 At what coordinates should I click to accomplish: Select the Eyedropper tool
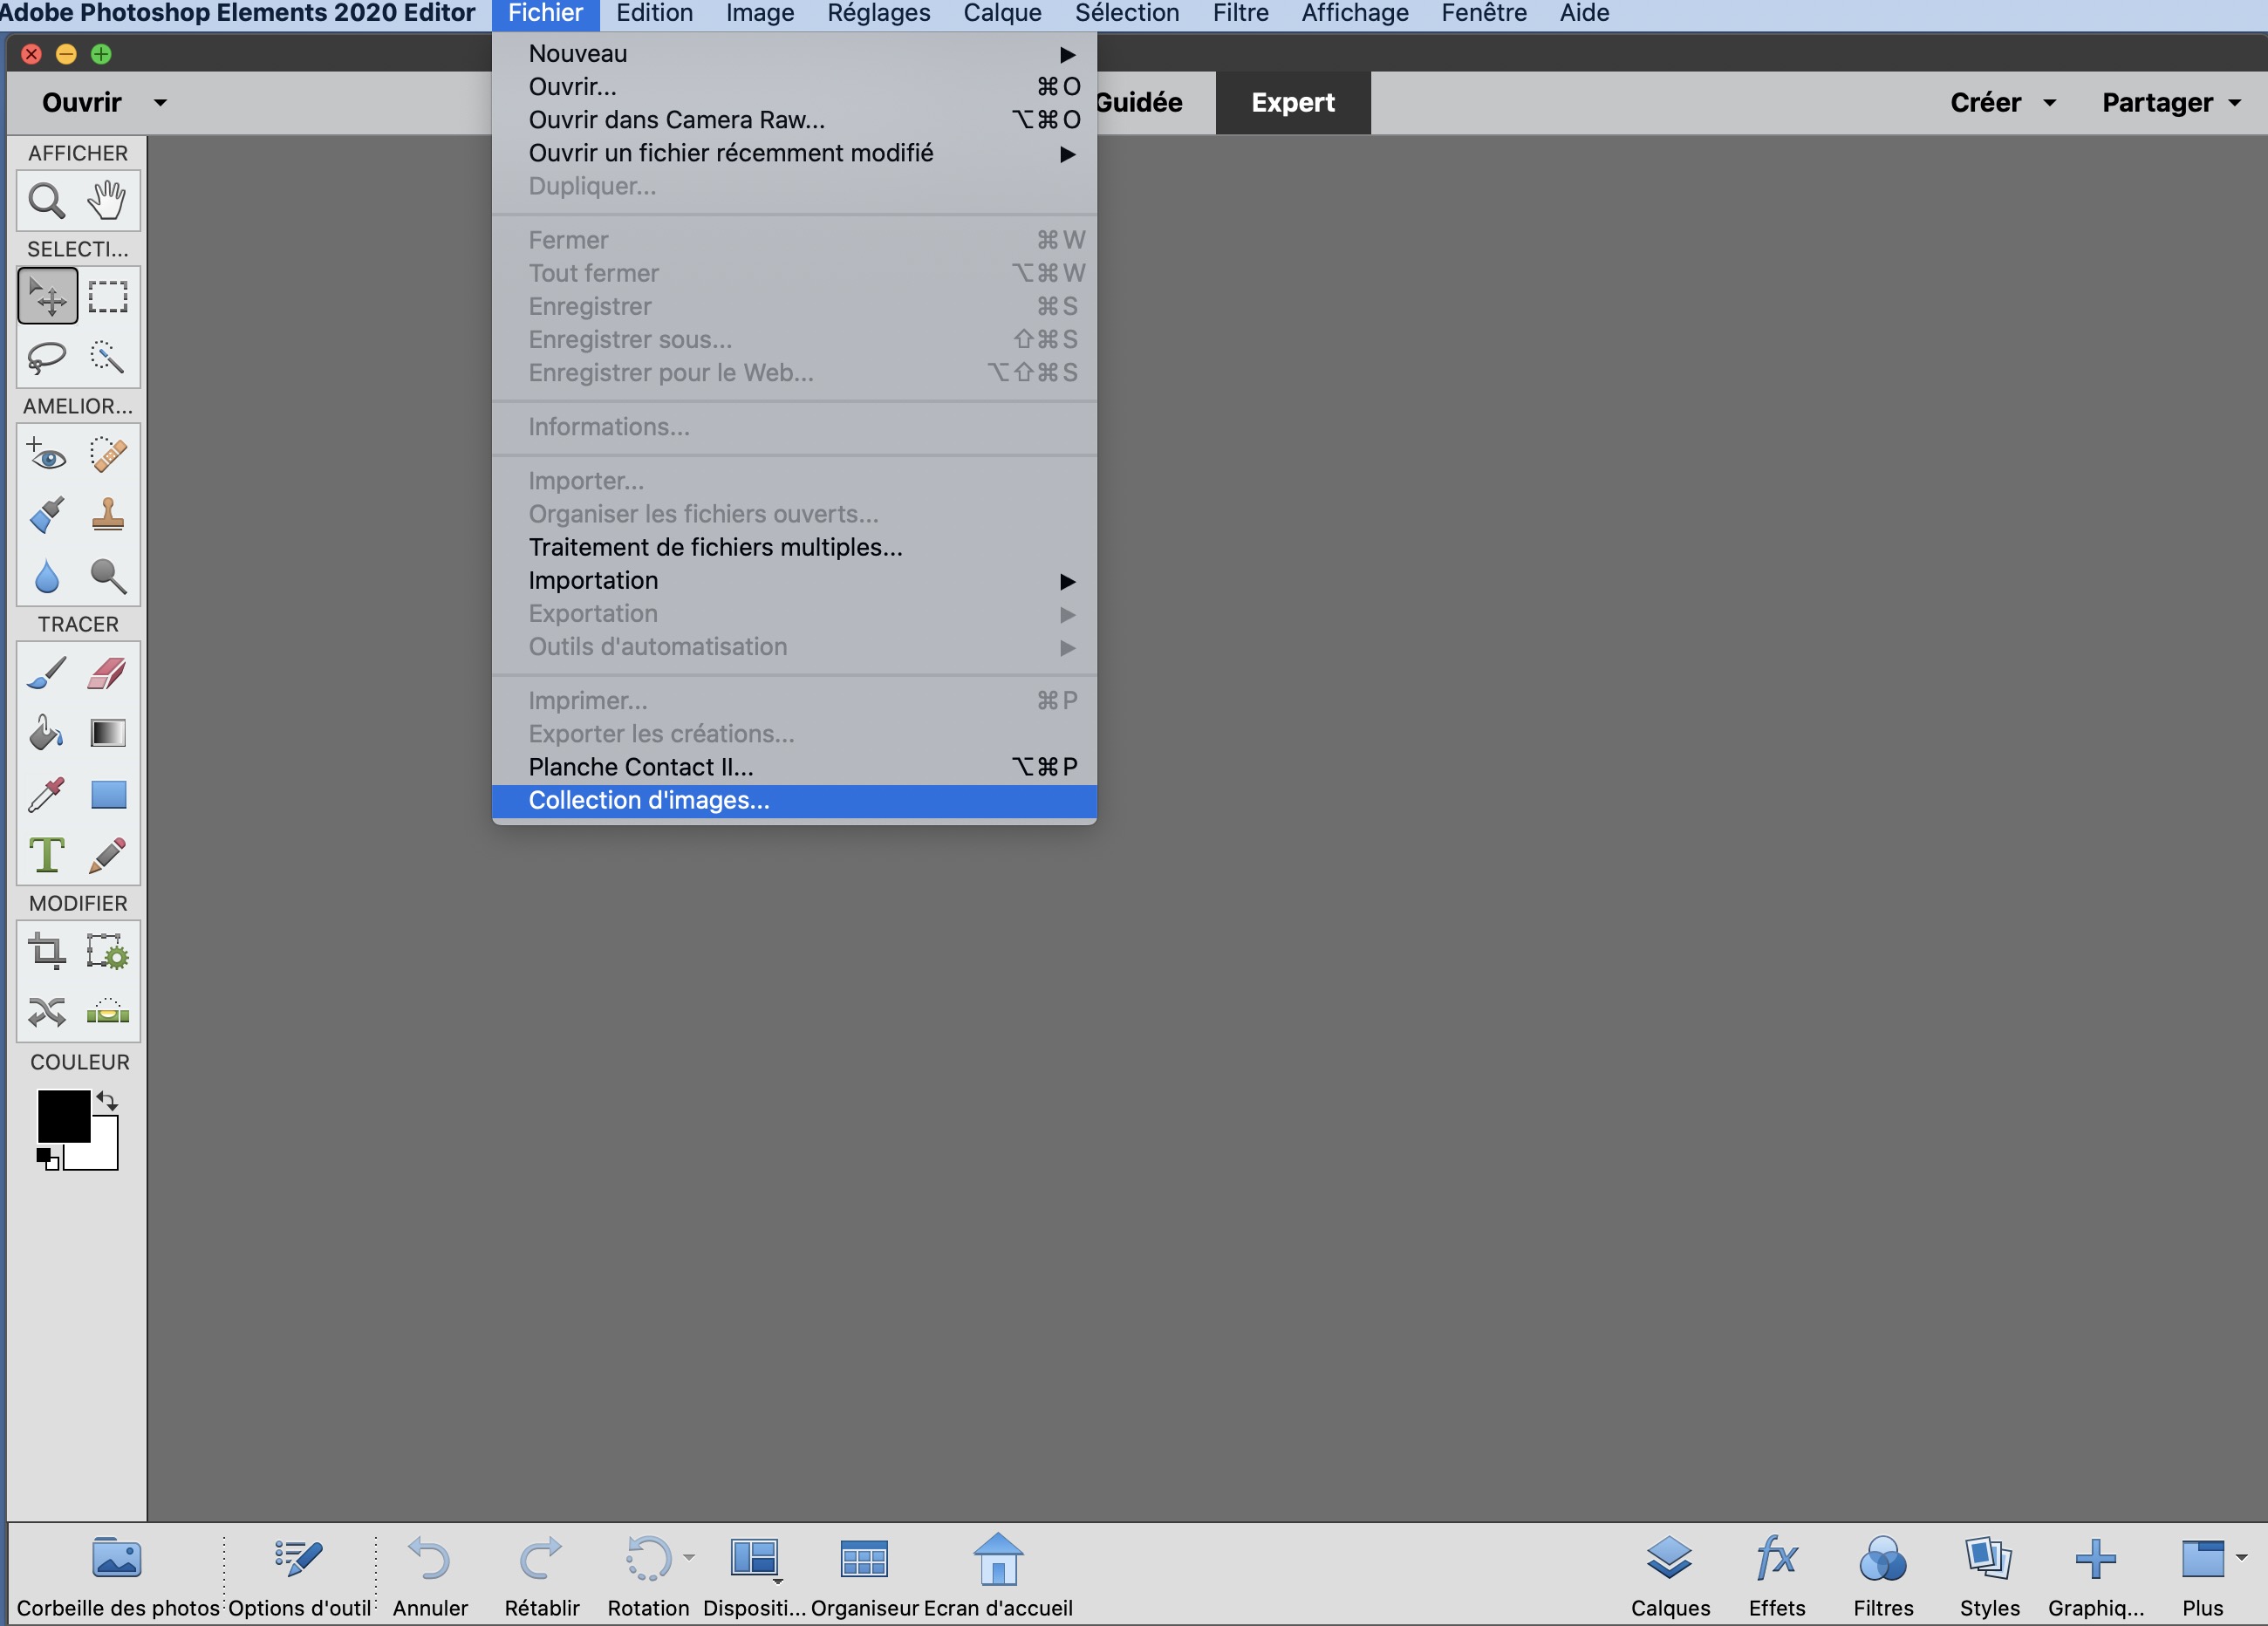click(46, 793)
